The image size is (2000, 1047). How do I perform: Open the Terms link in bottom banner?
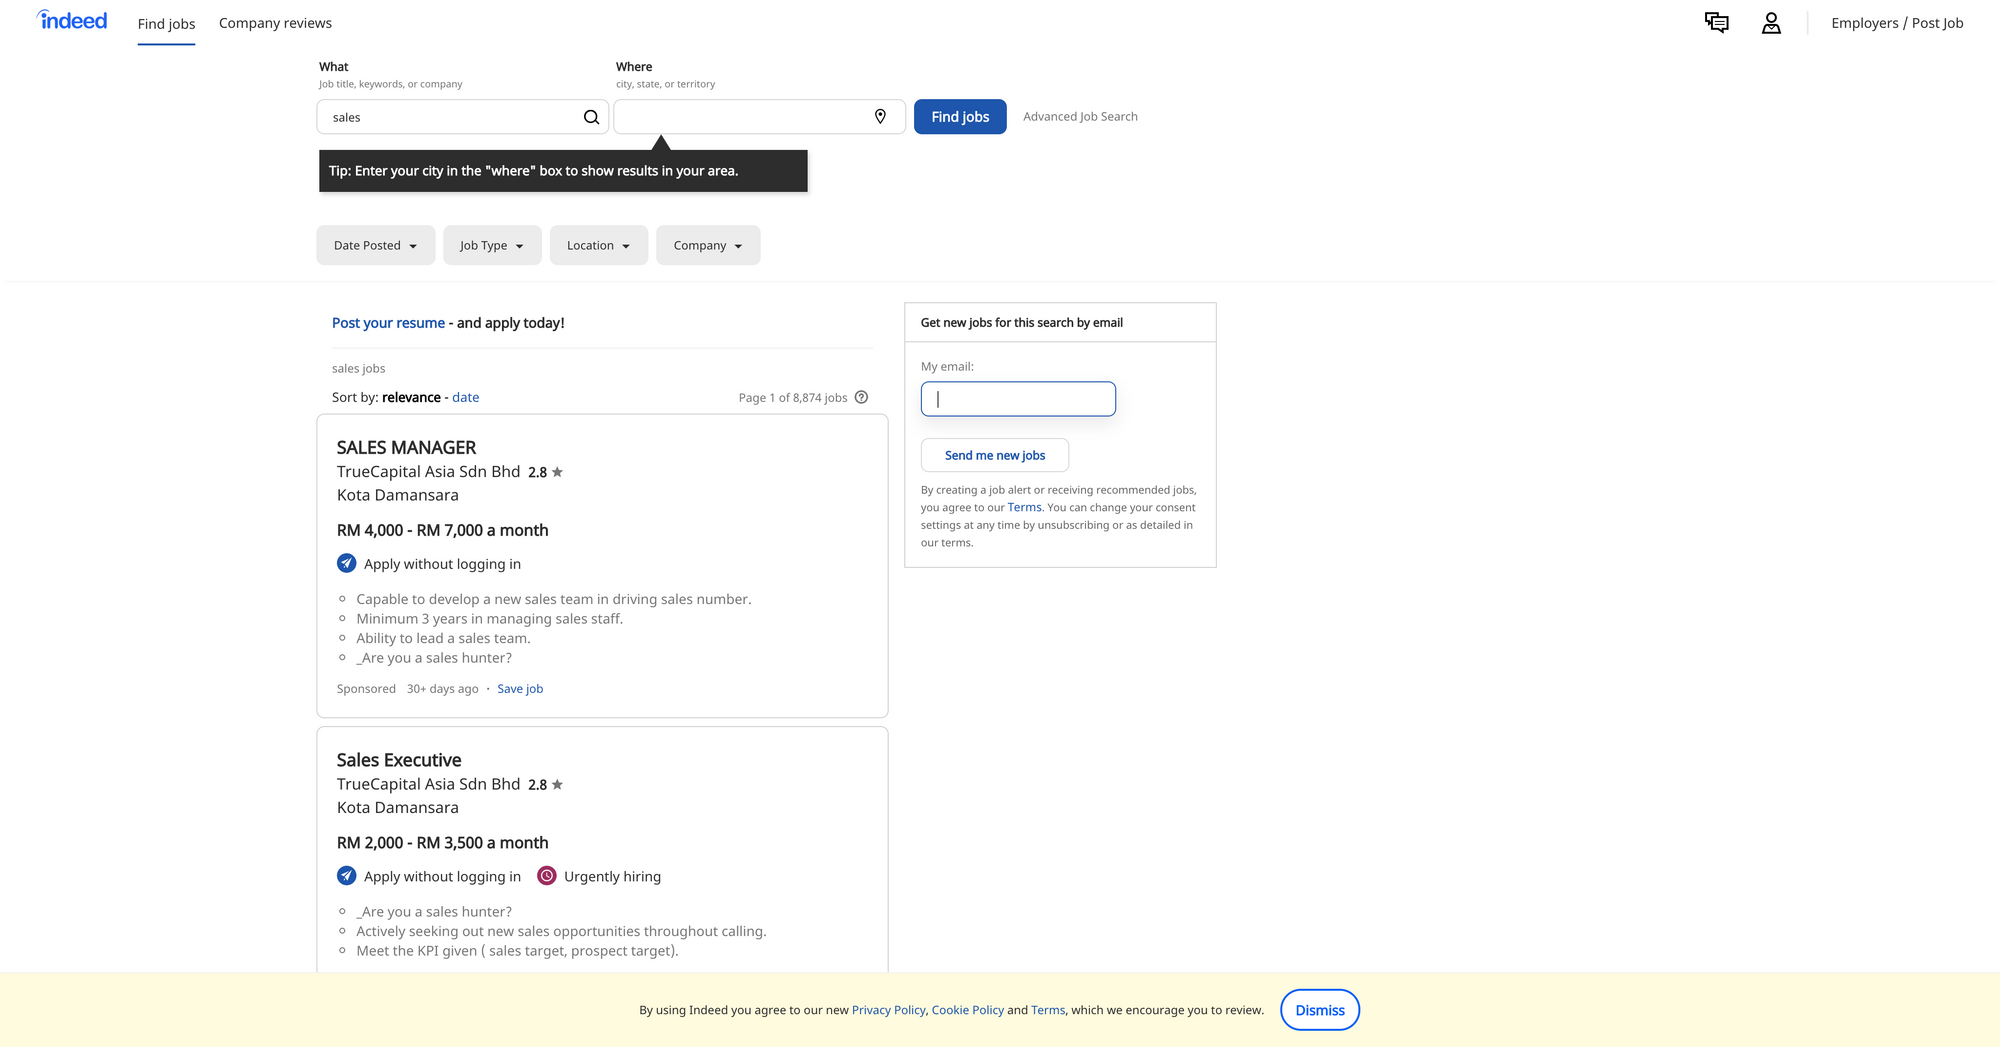click(1048, 1010)
